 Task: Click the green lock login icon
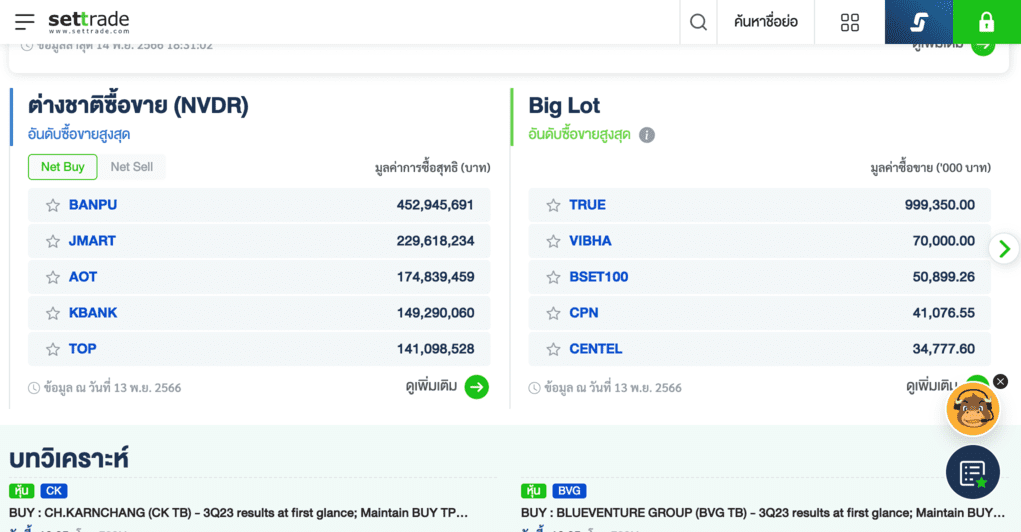(986, 22)
